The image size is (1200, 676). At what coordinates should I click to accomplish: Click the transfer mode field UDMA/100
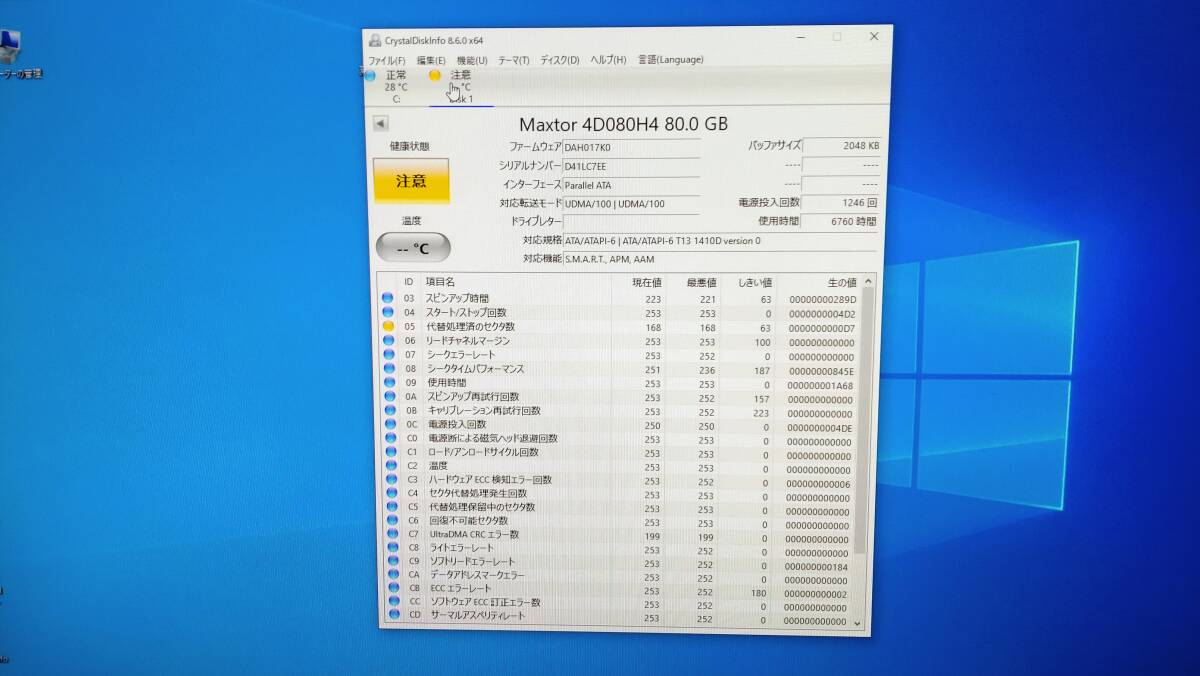631,203
